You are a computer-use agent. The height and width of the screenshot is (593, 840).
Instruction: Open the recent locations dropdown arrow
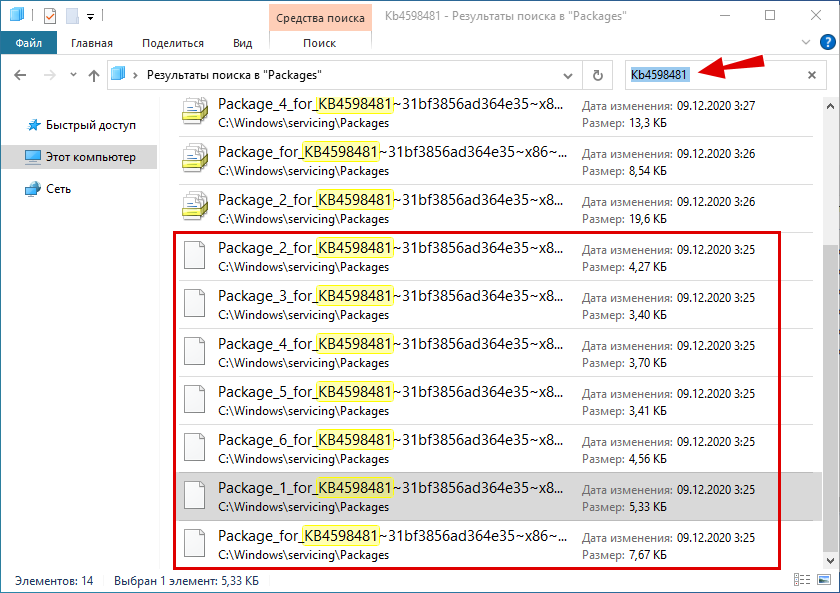pos(73,75)
